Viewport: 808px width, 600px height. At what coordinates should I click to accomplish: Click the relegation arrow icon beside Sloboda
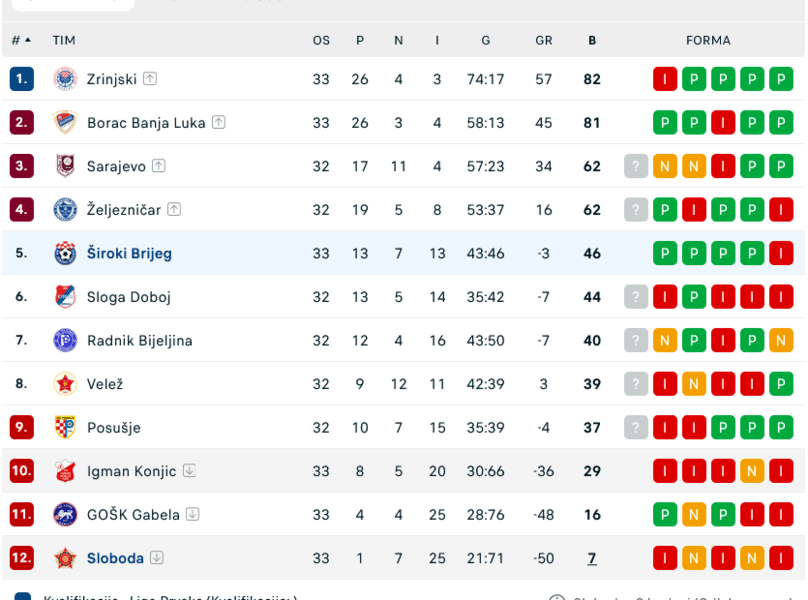(x=157, y=558)
